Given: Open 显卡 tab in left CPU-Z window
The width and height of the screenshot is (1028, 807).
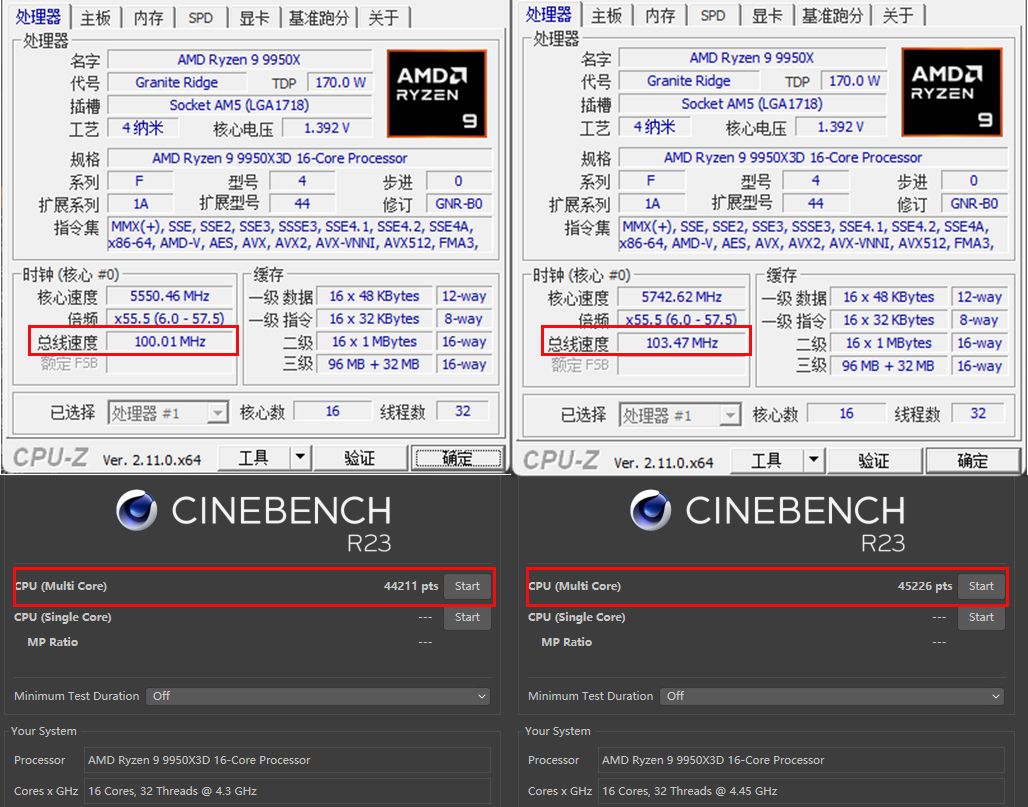Looking at the screenshot, I should pos(254,18).
